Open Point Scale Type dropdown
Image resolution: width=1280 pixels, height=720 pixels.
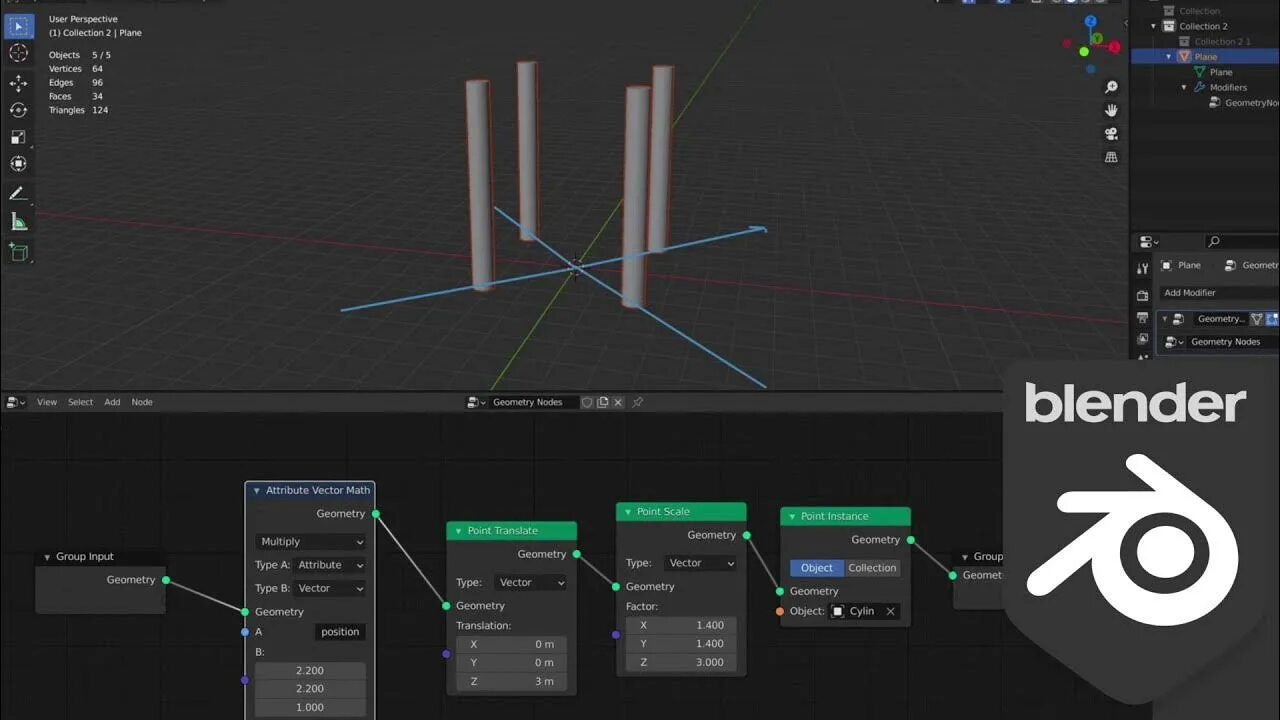pos(701,563)
